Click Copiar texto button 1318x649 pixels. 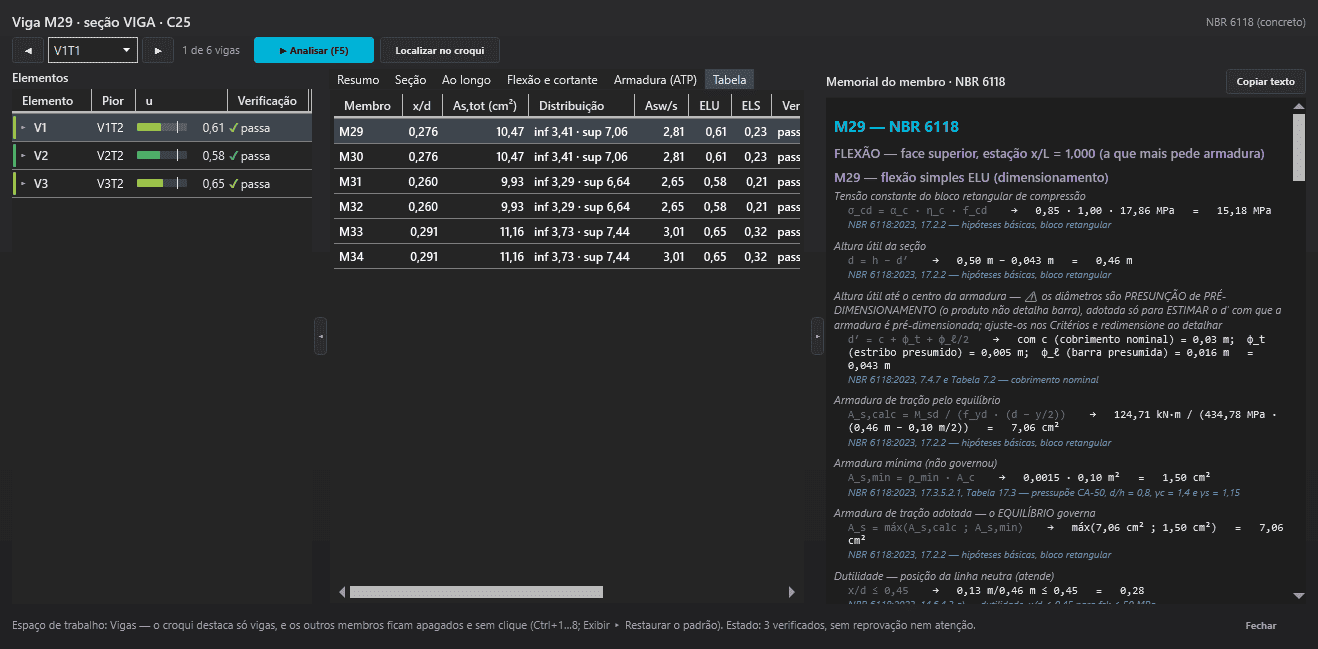[1265, 82]
